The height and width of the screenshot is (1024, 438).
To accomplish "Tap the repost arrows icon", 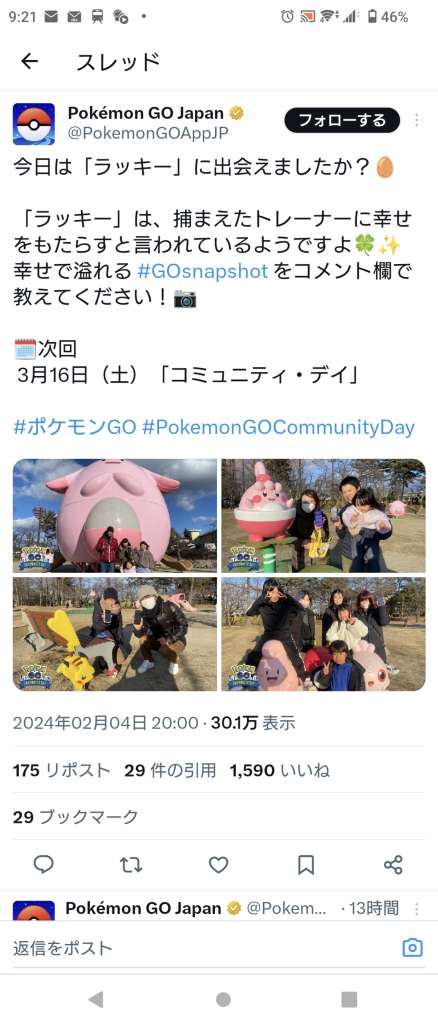I will point(131,865).
